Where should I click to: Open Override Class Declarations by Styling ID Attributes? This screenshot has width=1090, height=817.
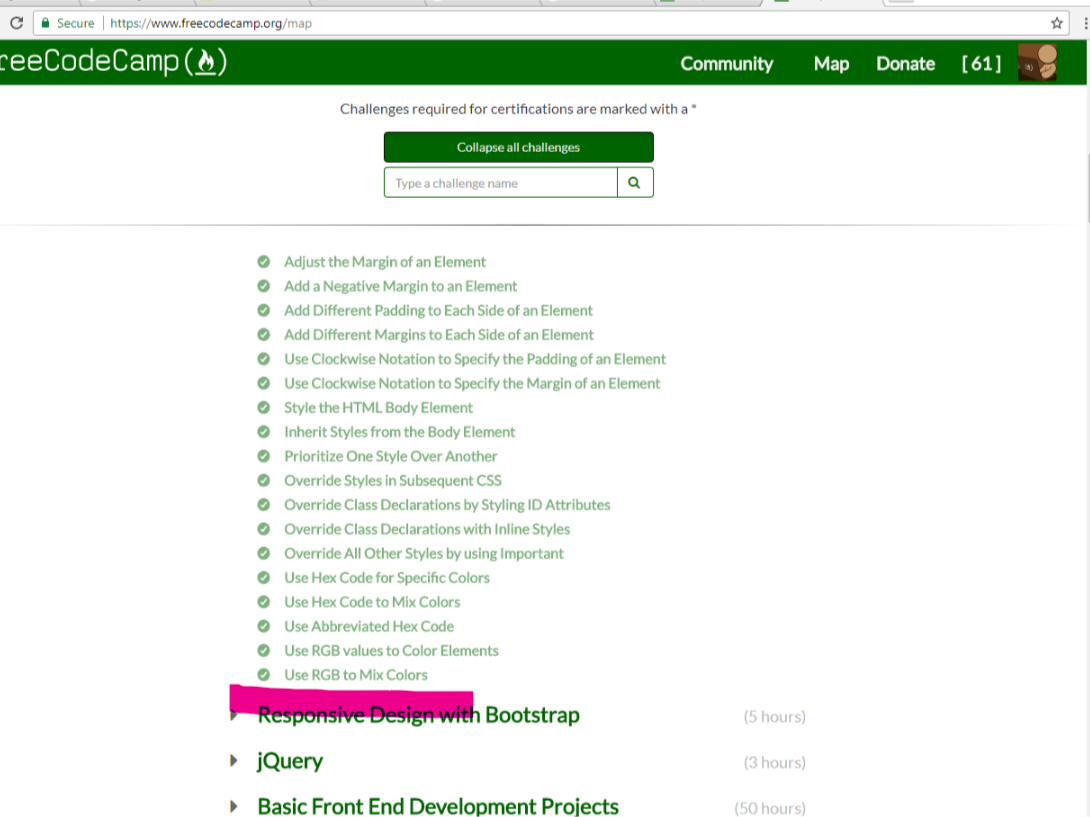point(447,505)
